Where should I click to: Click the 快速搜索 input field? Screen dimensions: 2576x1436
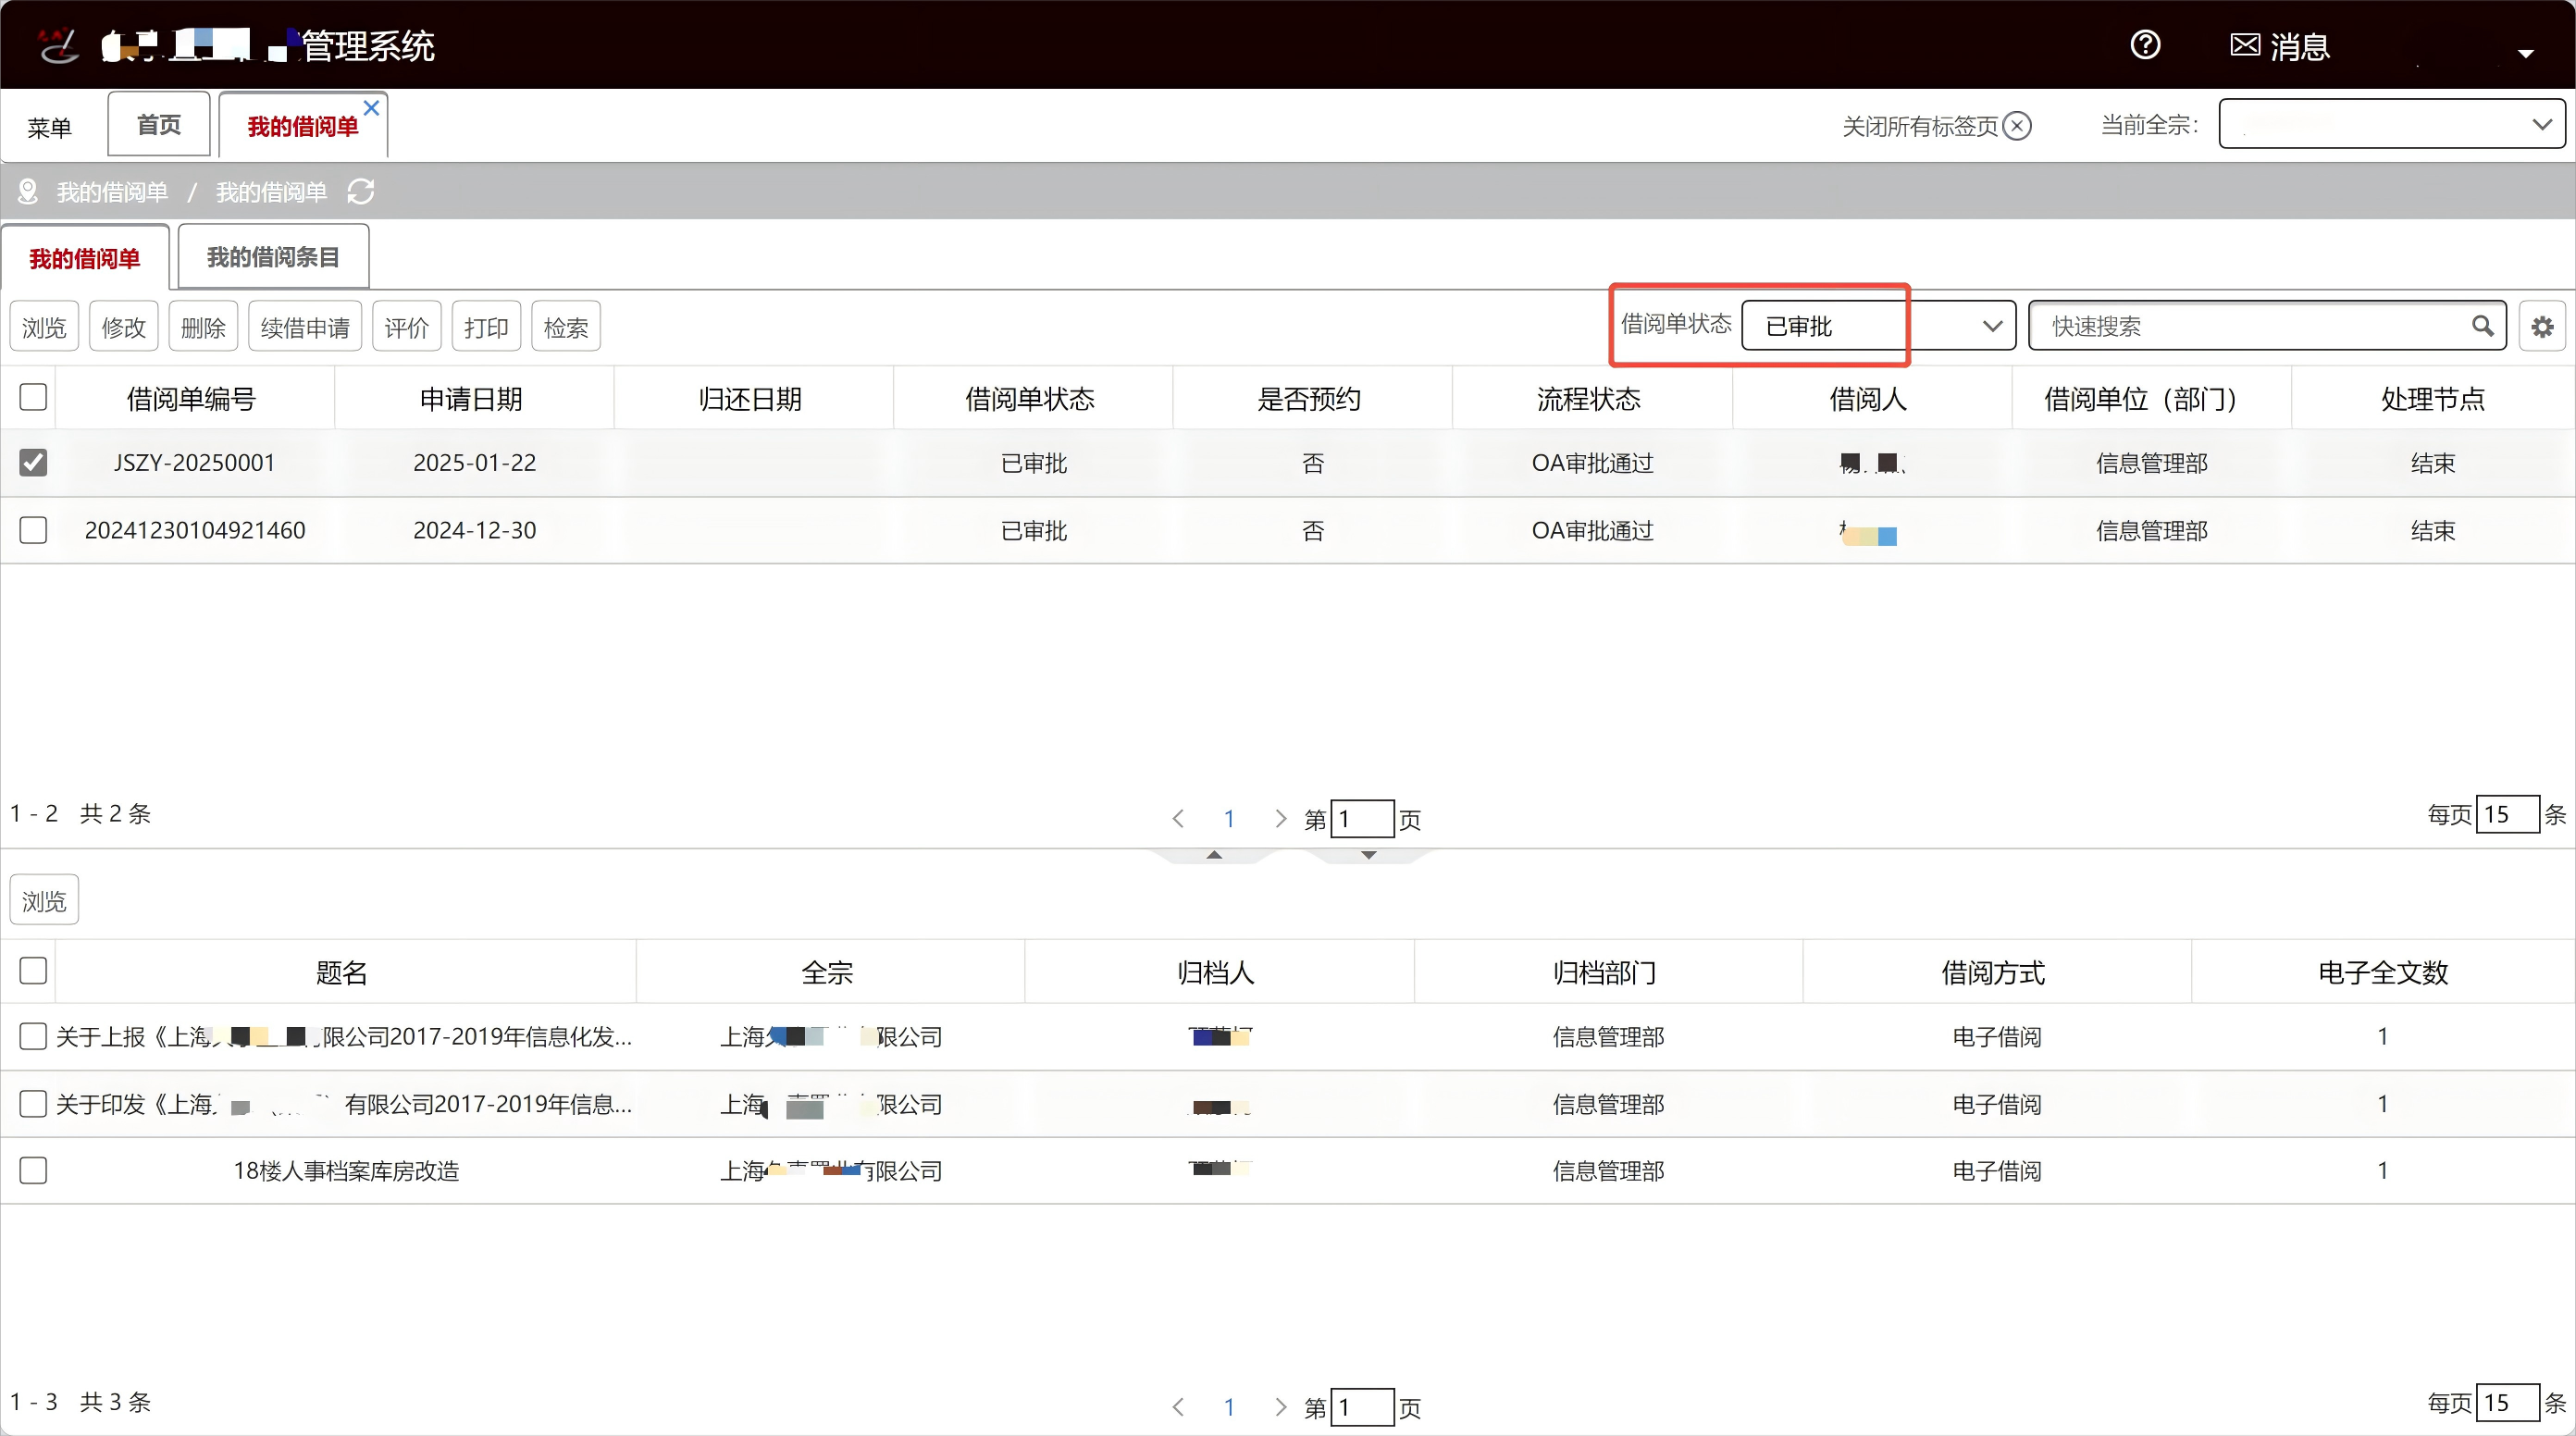click(2250, 326)
